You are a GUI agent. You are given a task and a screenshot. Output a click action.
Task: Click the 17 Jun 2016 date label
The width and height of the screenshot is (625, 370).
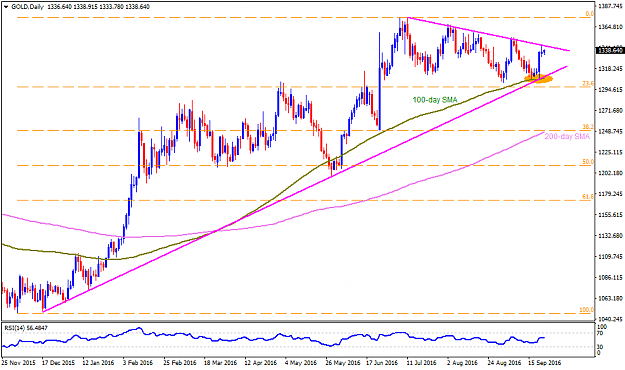(383, 363)
